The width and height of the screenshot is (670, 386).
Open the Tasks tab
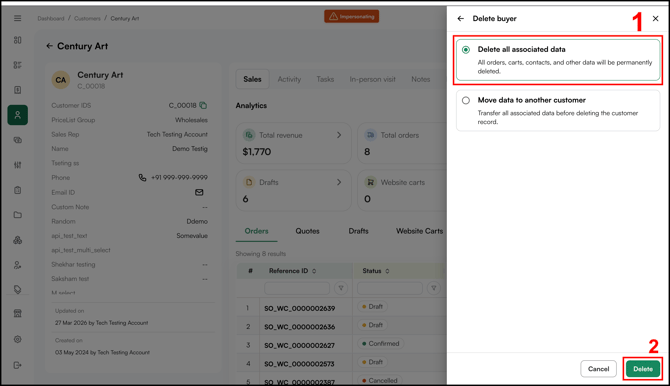325,79
